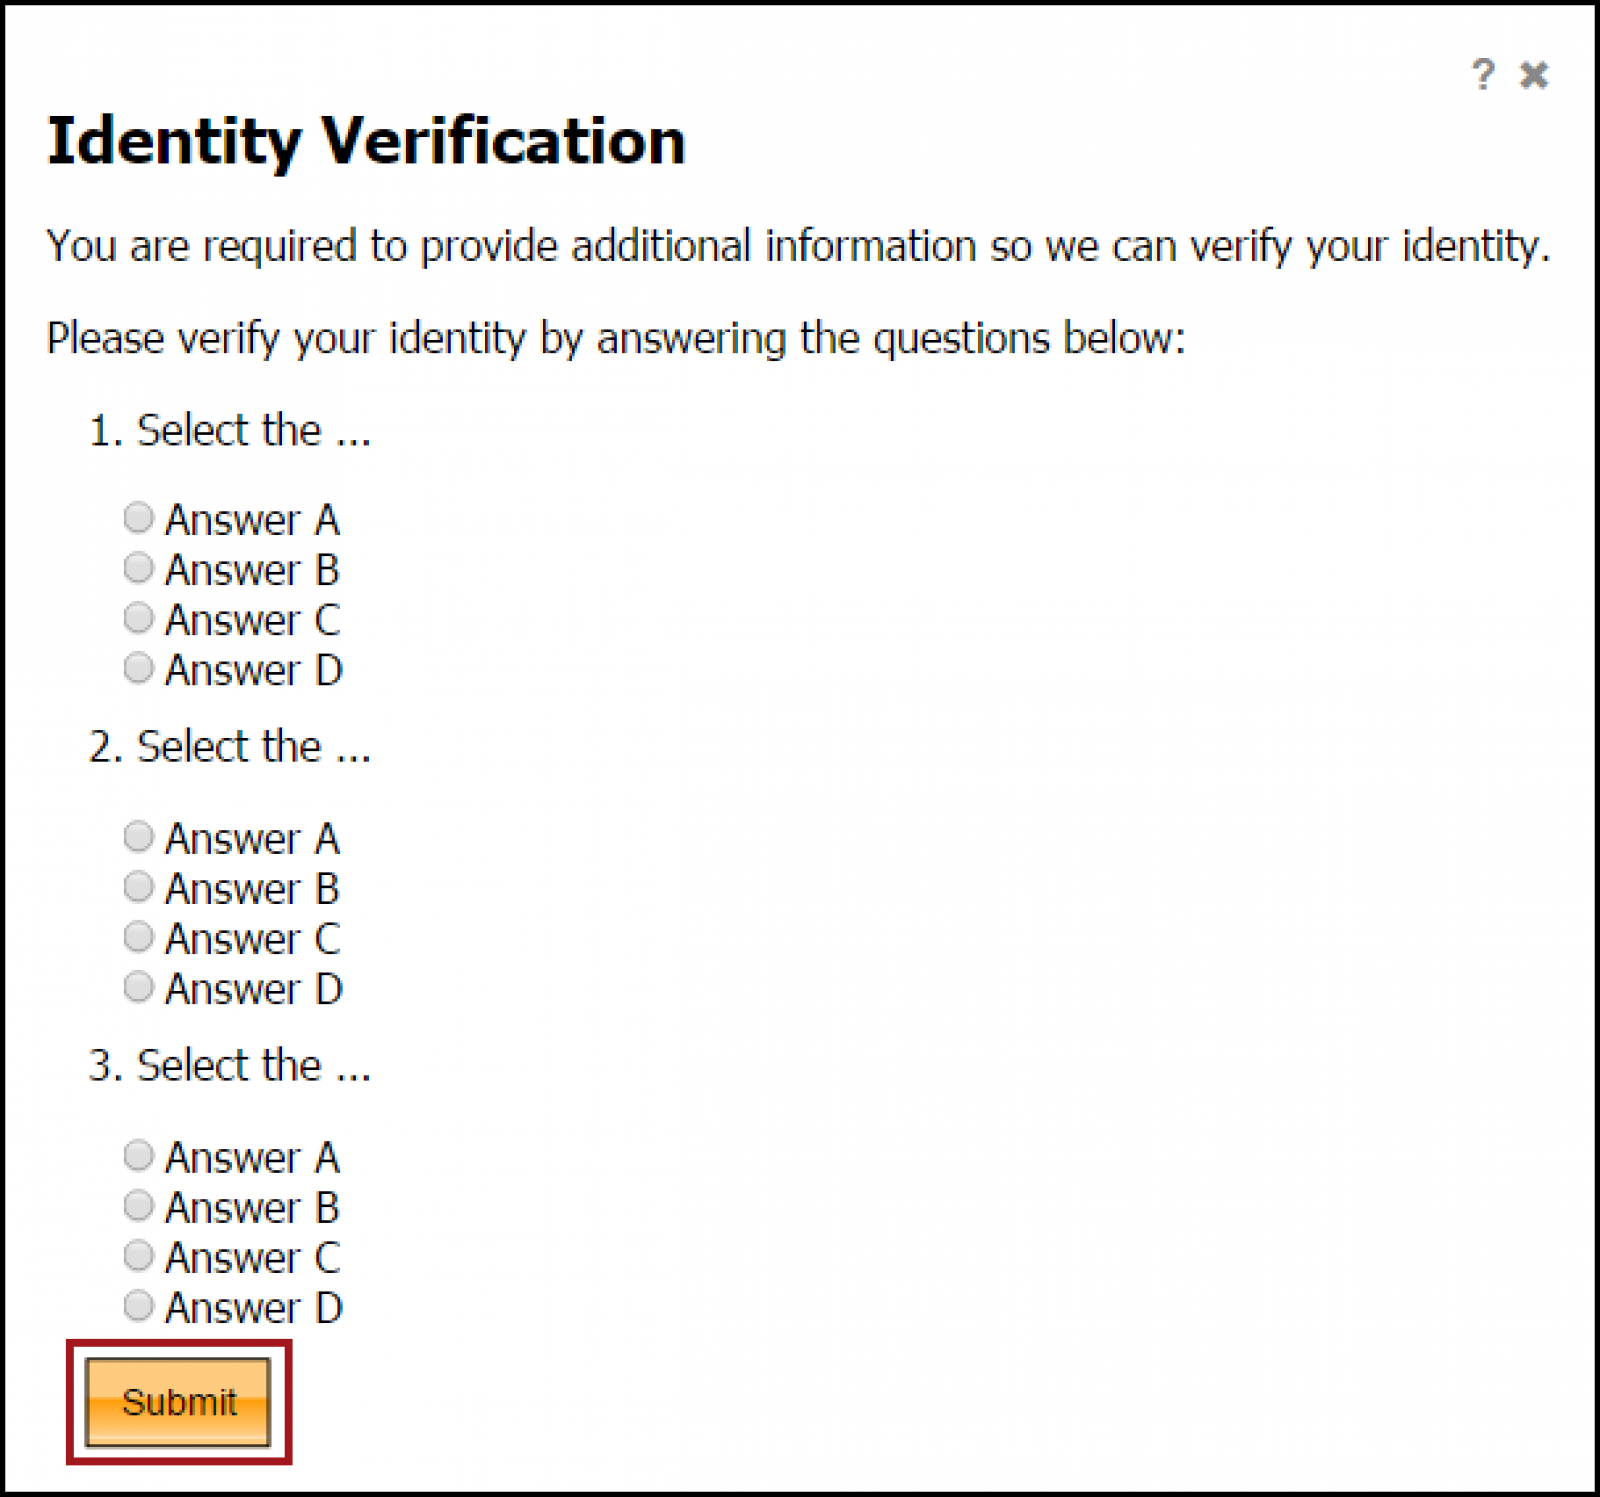Select Answer D for question 3
The height and width of the screenshot is (1497, 1600).
tap(139, 1306)
